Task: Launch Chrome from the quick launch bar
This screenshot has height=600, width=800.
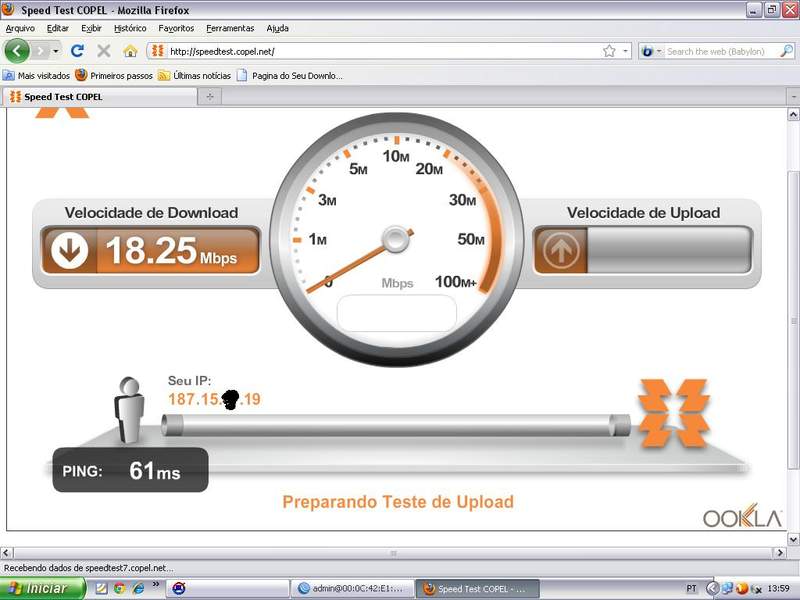Action: [119, 589]
